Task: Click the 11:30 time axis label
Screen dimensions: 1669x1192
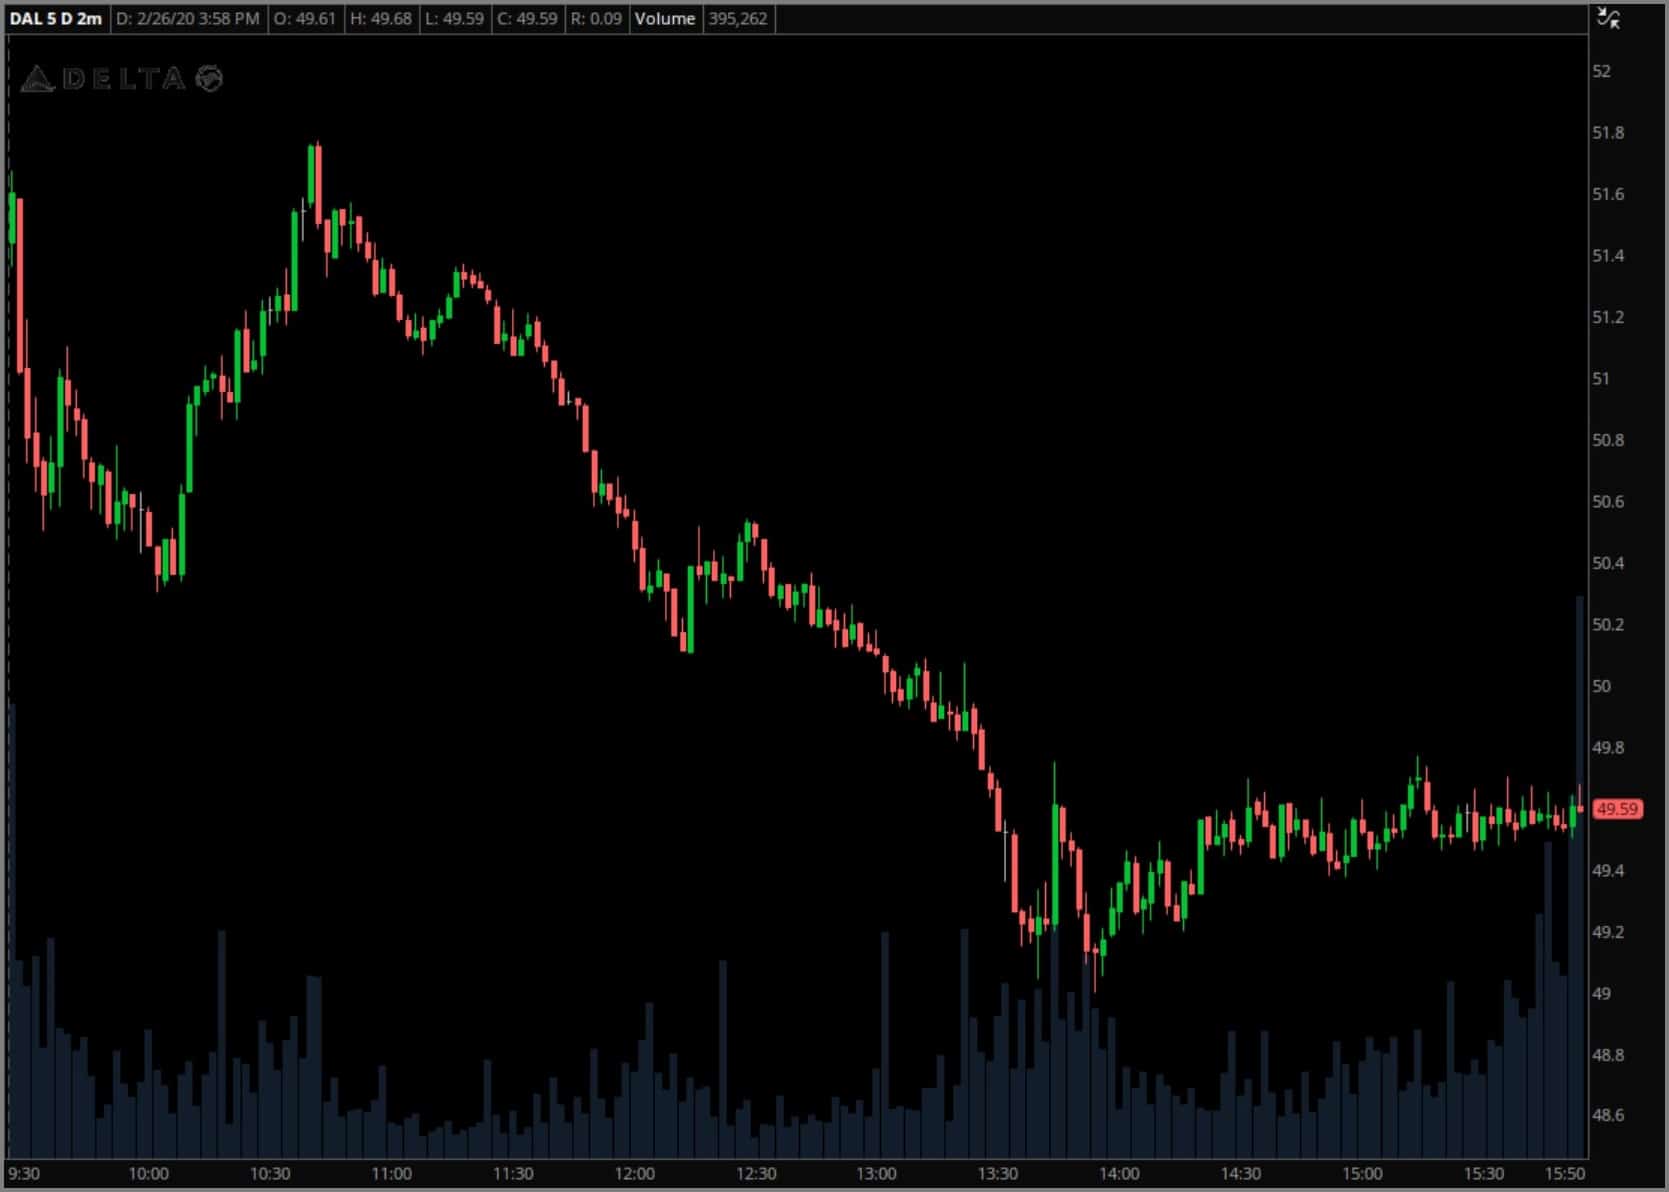Action: [x=513, y=1174]
